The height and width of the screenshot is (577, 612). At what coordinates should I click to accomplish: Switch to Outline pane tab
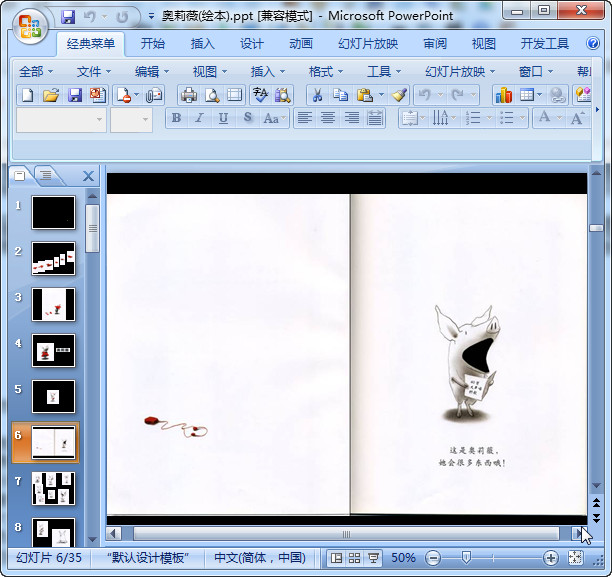pyautogui.click(x=46, y=175)
